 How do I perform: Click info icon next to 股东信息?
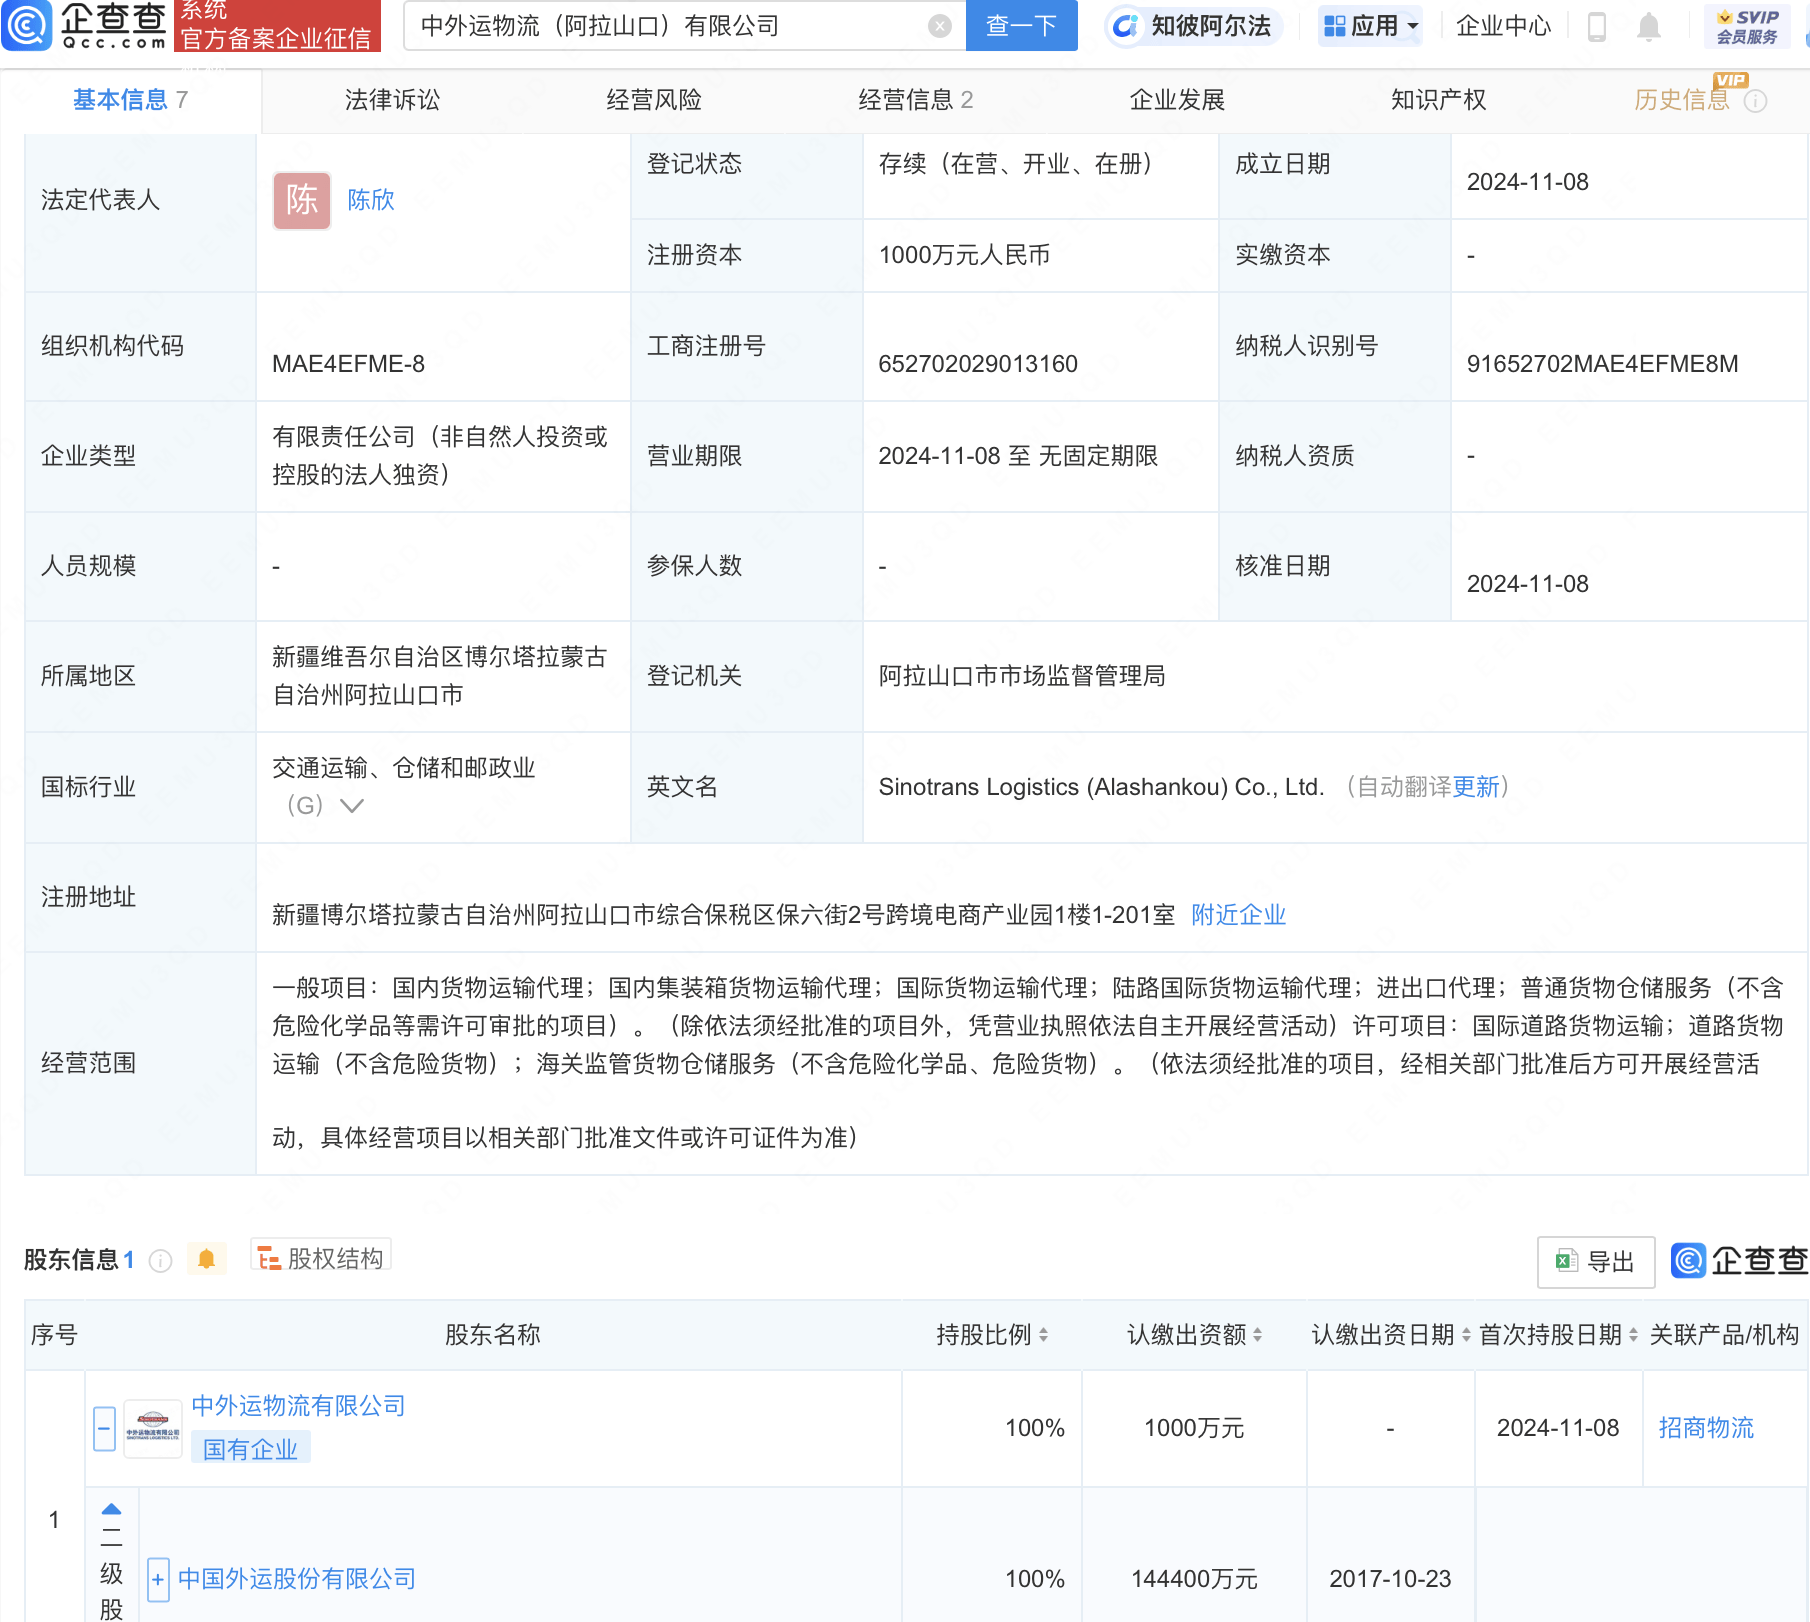tap(160, 1260)
